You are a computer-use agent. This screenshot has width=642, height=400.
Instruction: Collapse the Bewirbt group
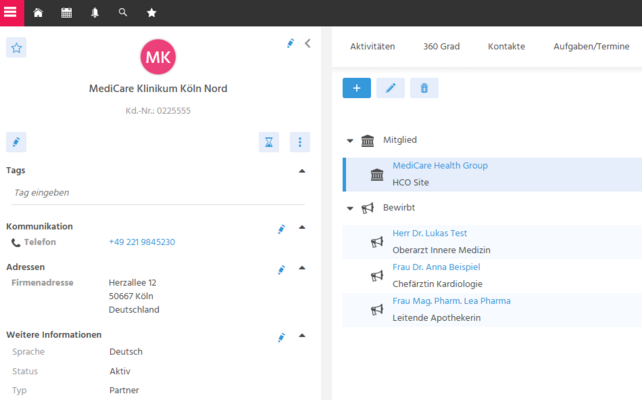(x=350, y=208)
